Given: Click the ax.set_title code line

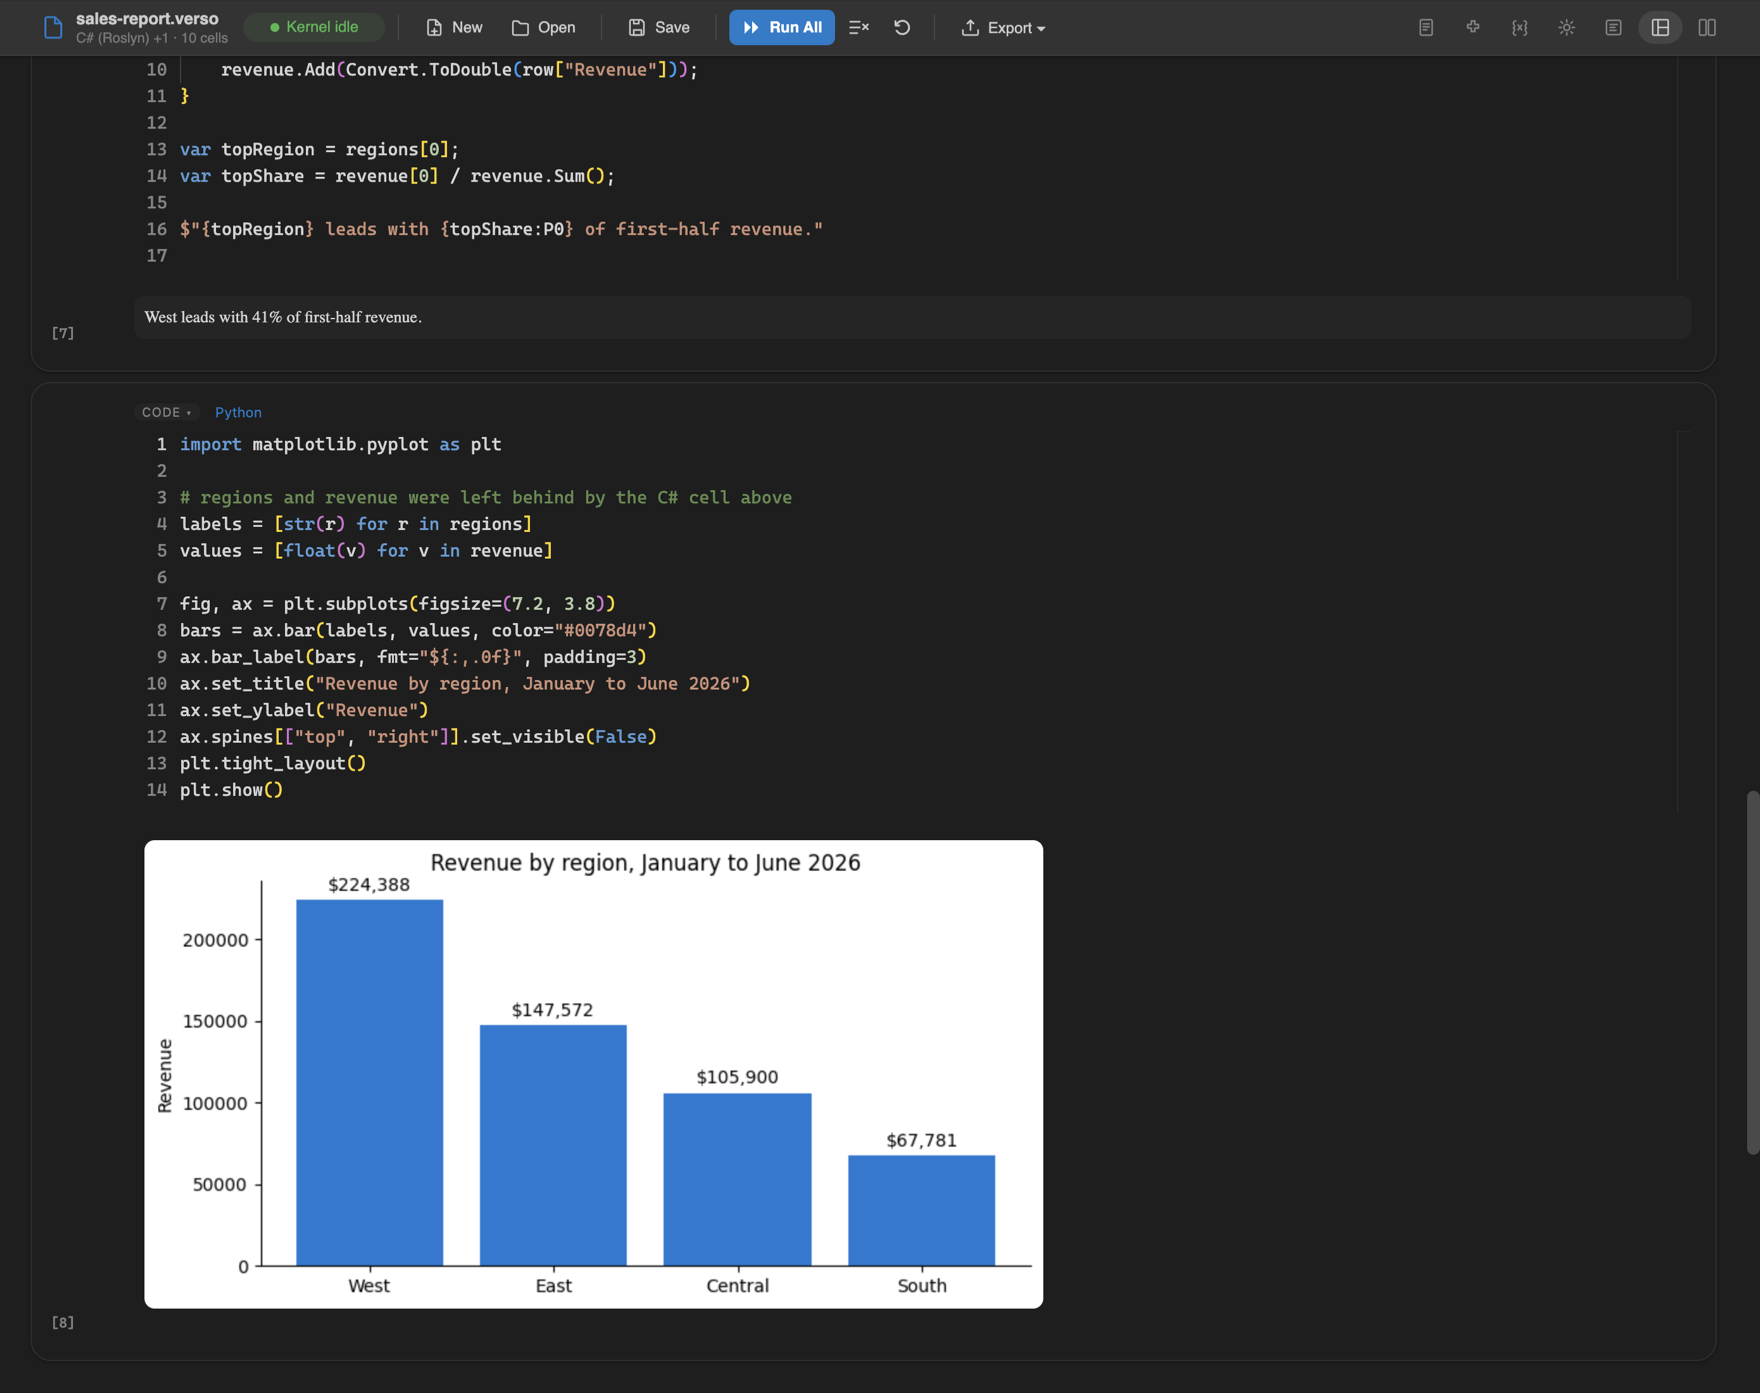Looking at the screenshot, I should click(x=465, y=684).
